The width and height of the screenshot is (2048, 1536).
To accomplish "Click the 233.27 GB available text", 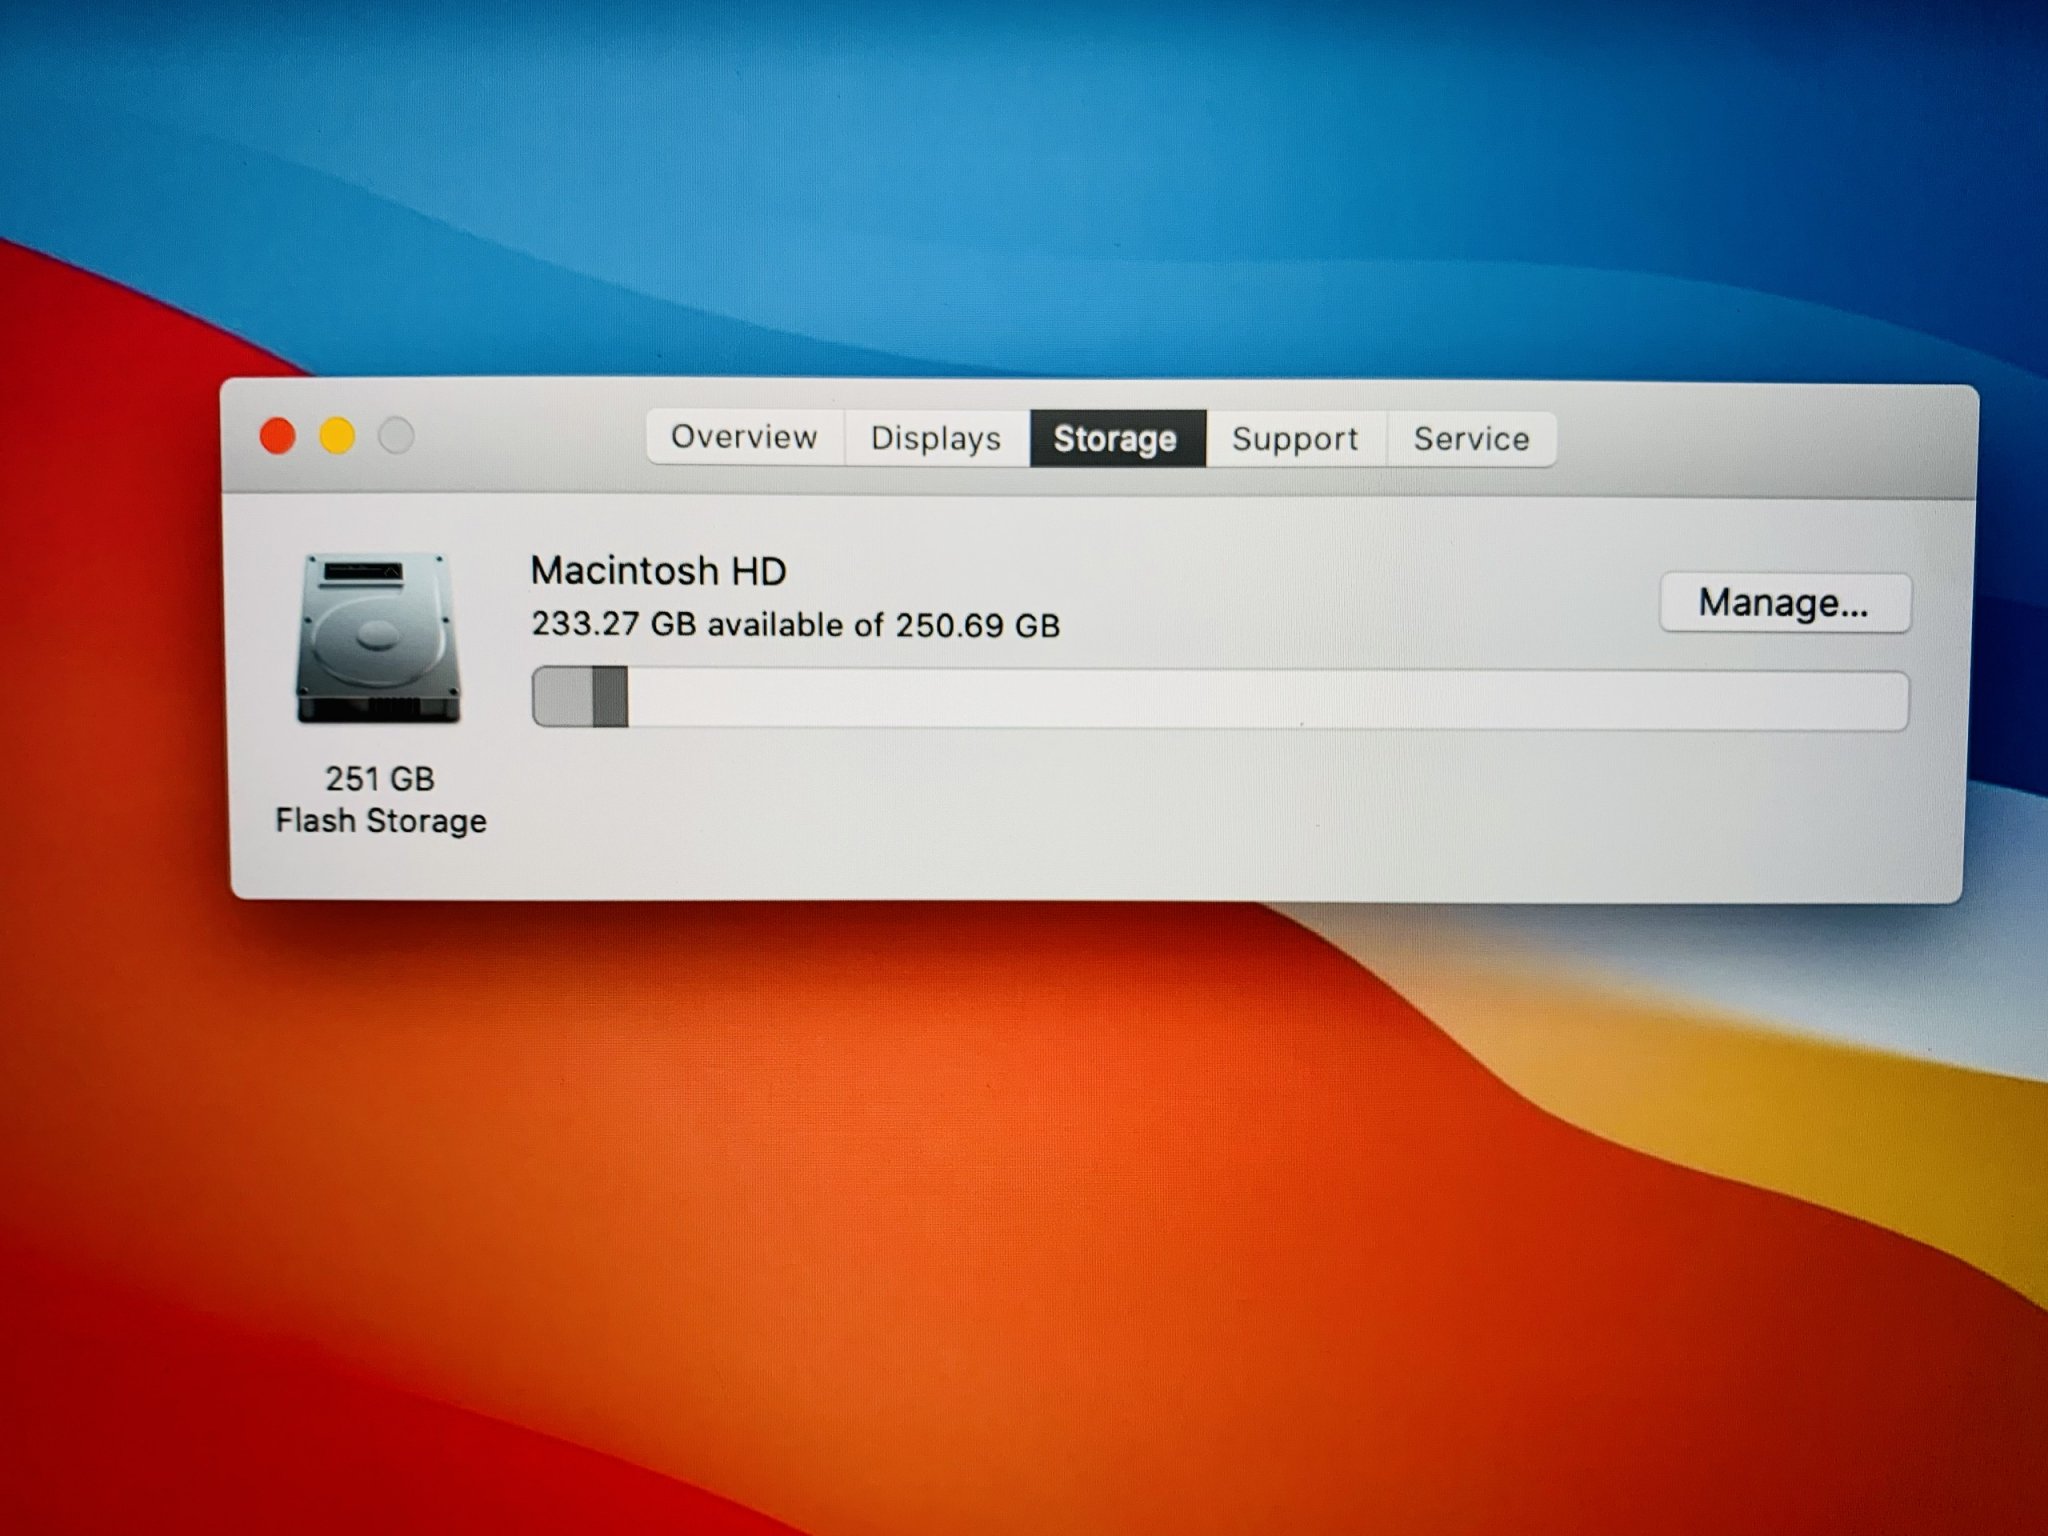I will coord(795,625).
